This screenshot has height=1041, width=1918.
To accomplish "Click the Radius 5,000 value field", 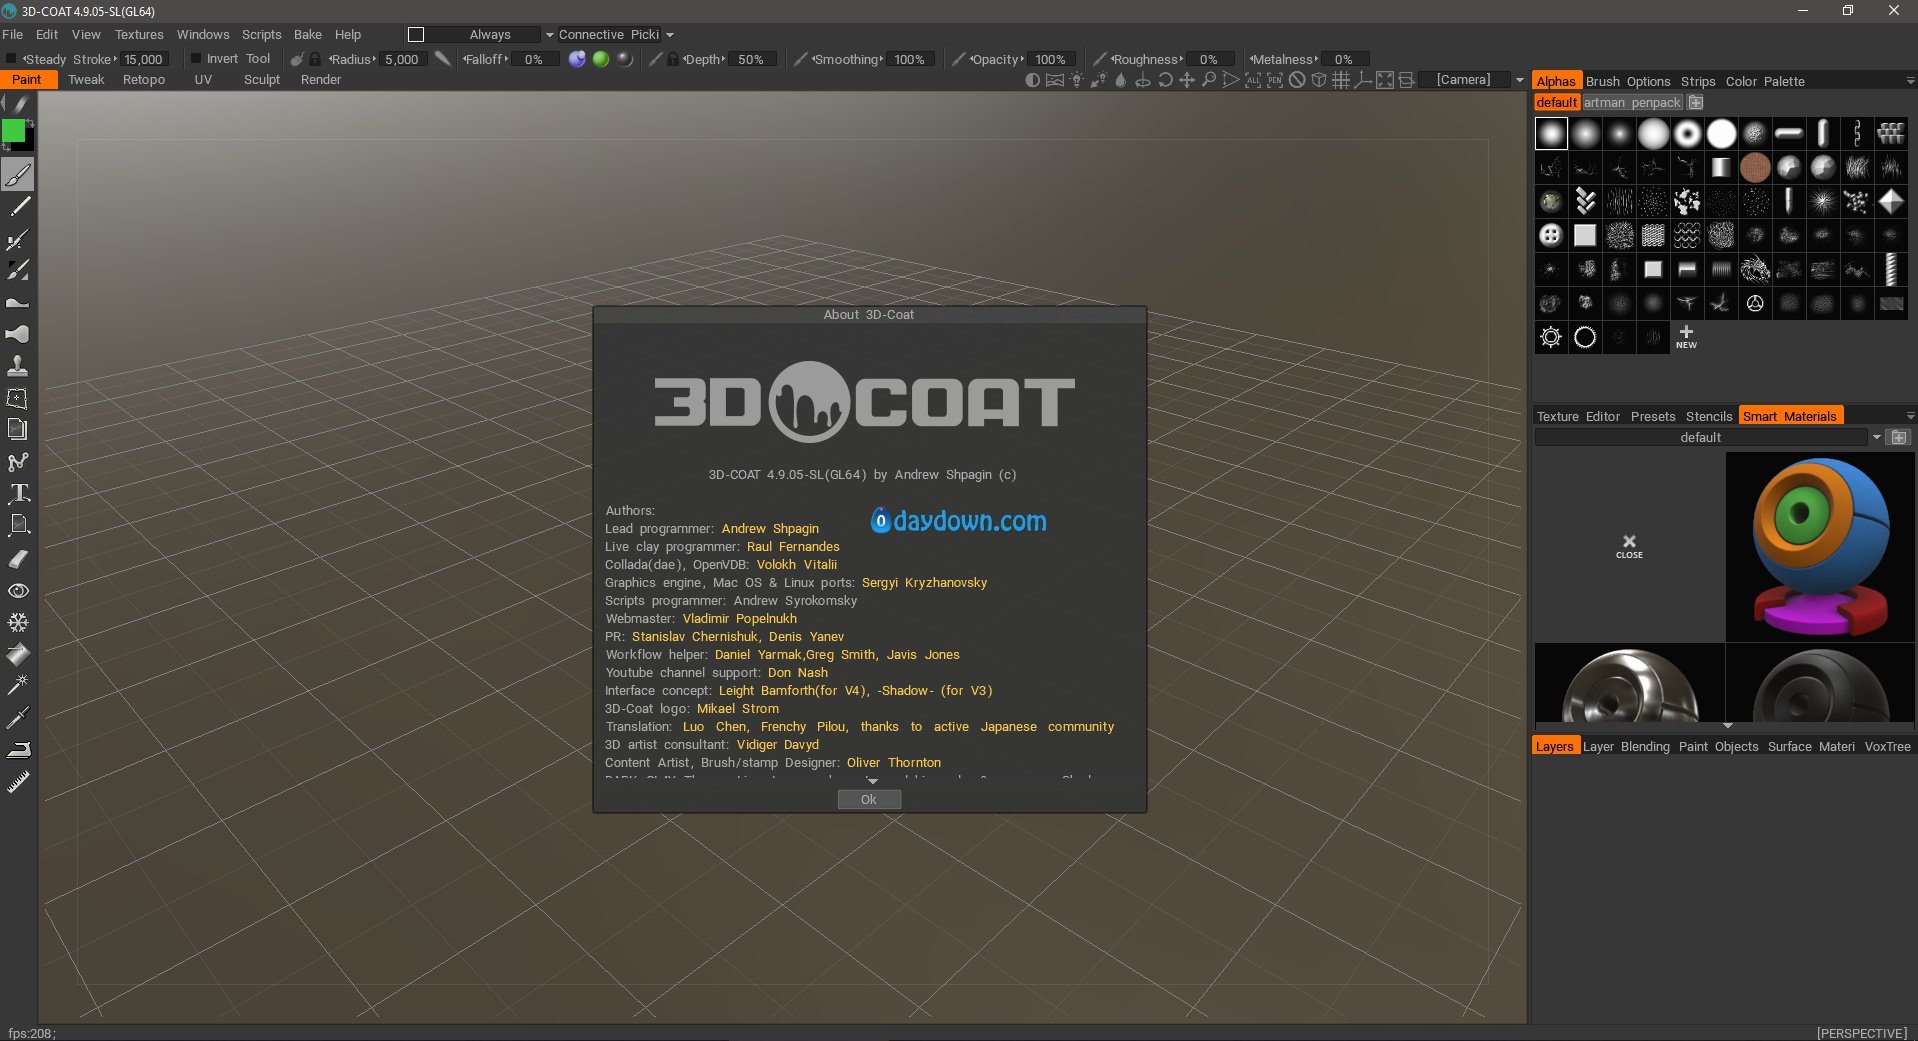I will coord(402,59).
